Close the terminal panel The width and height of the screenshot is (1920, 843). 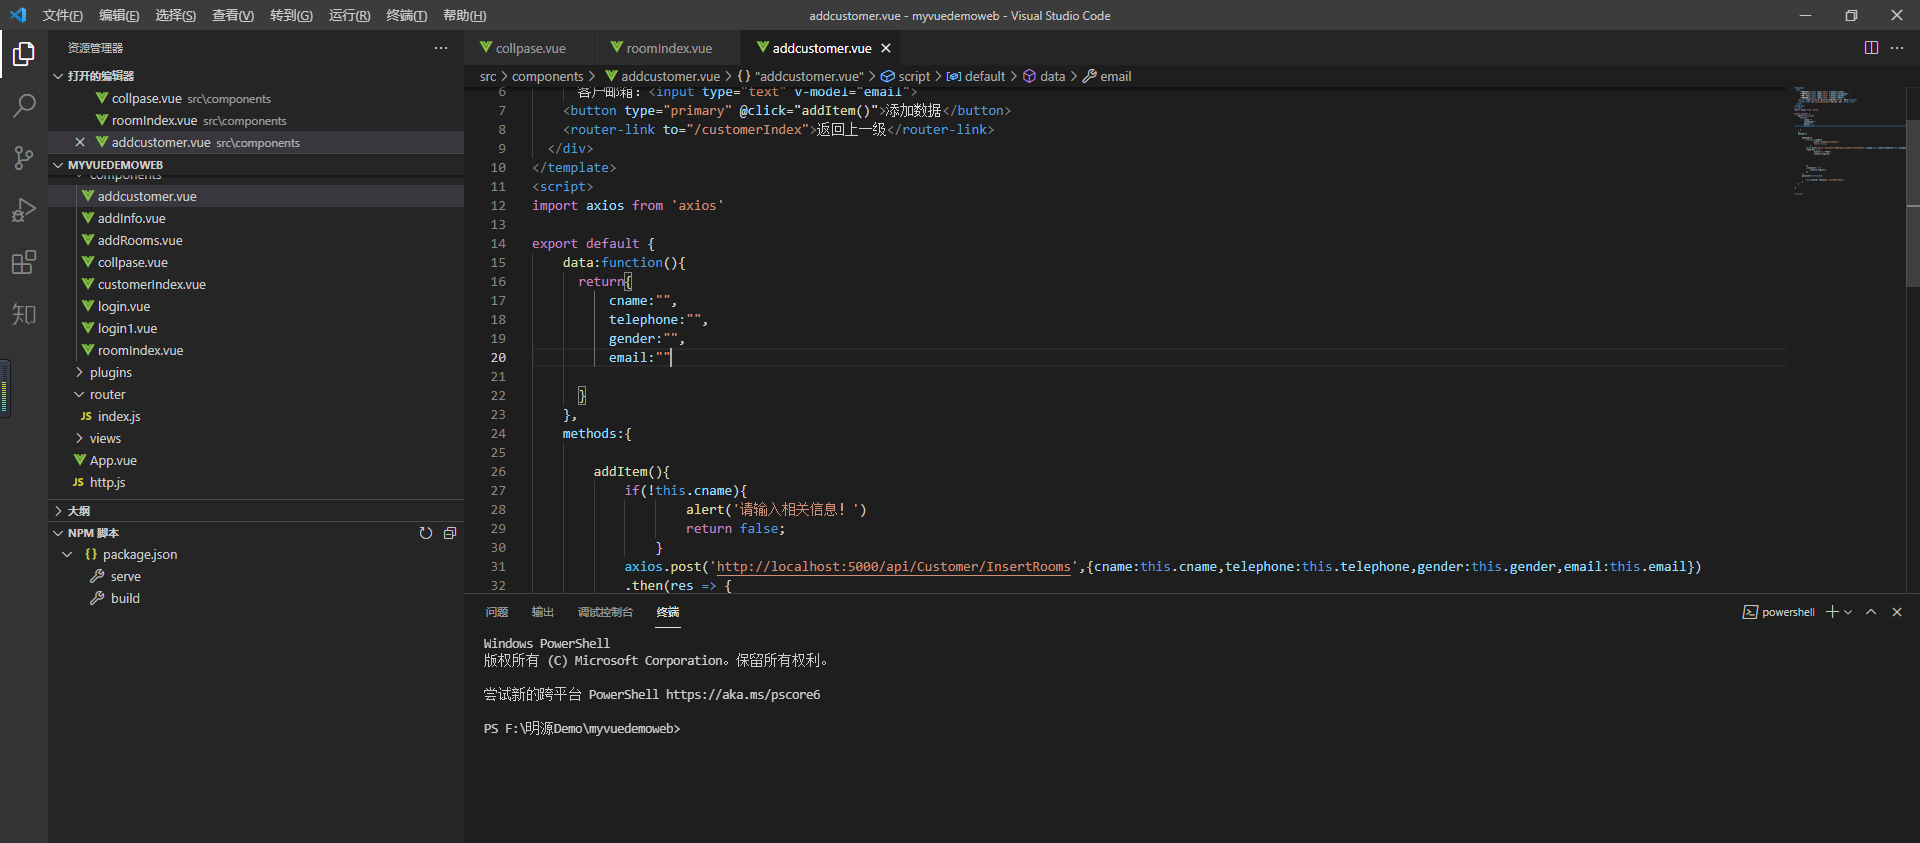click(1897, 612)
